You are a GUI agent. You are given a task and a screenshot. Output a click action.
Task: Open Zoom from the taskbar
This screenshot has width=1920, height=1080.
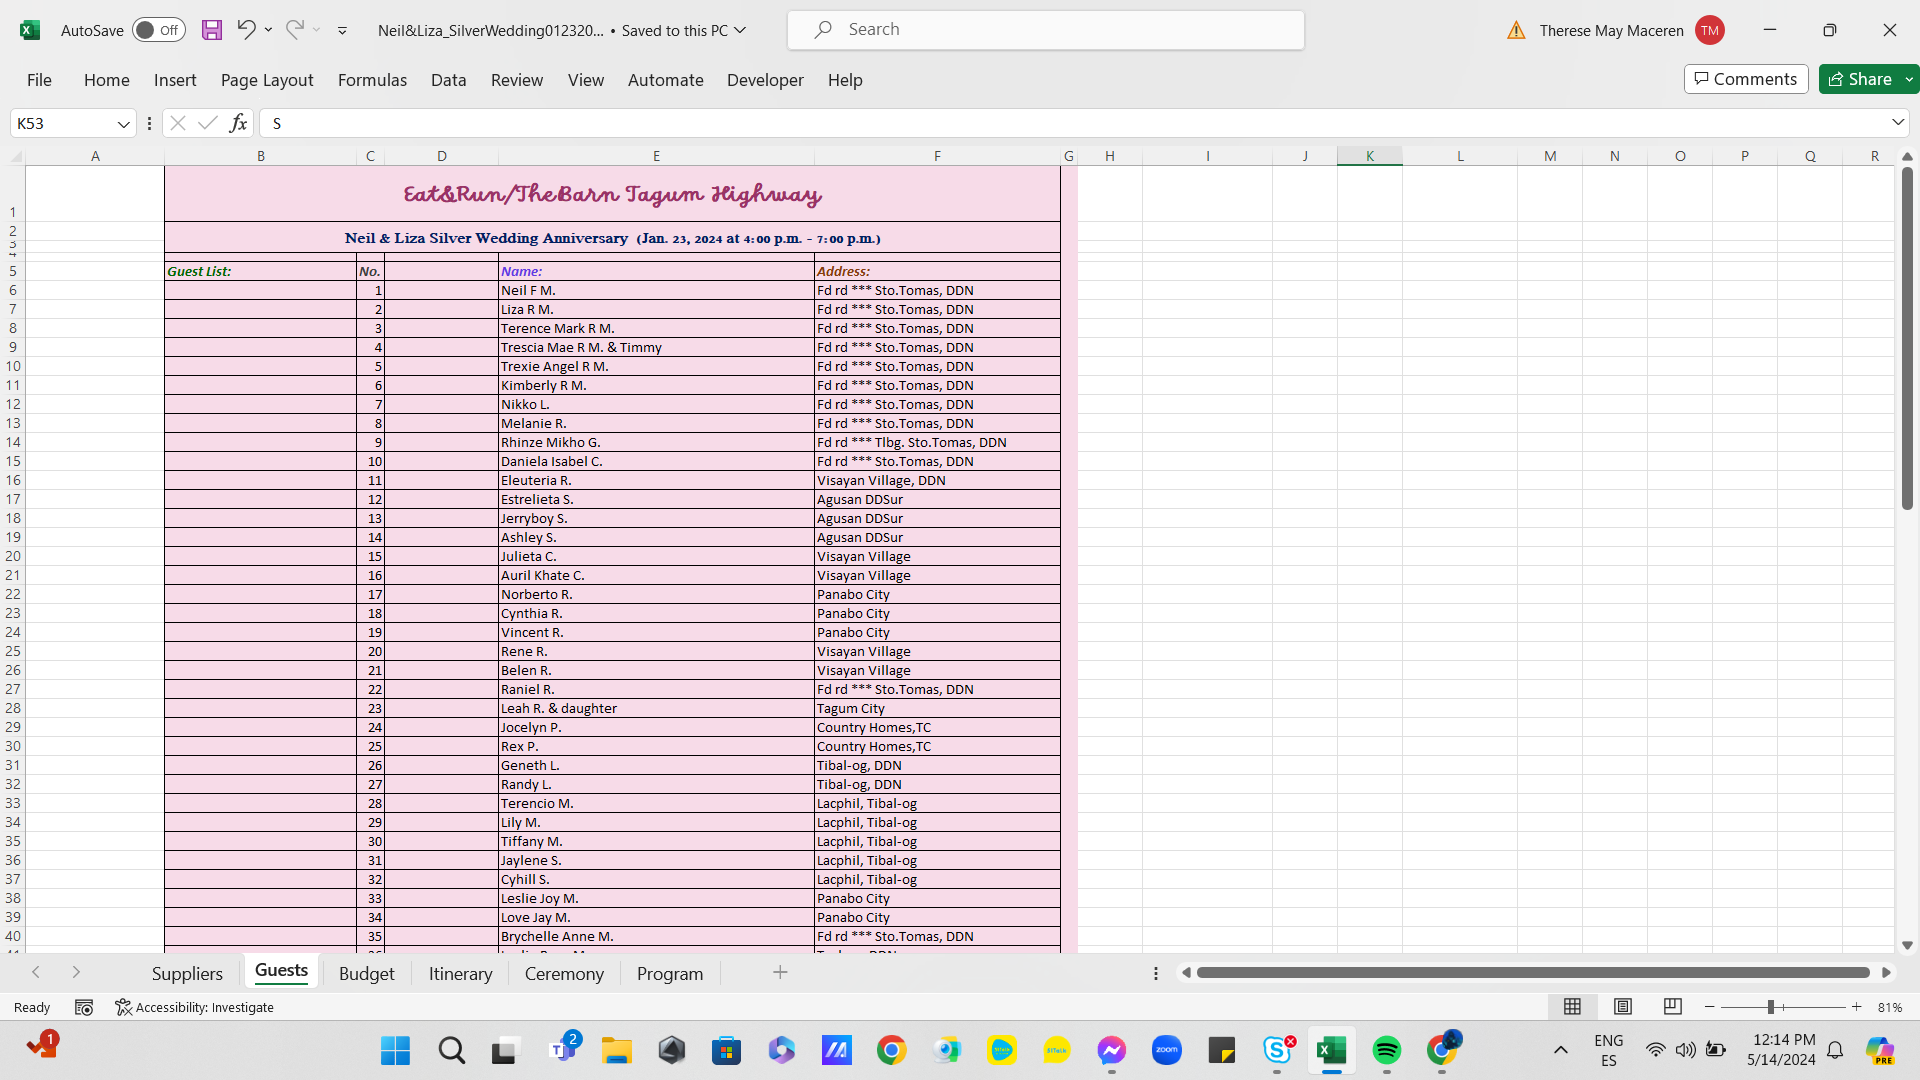[1167, 1050]
